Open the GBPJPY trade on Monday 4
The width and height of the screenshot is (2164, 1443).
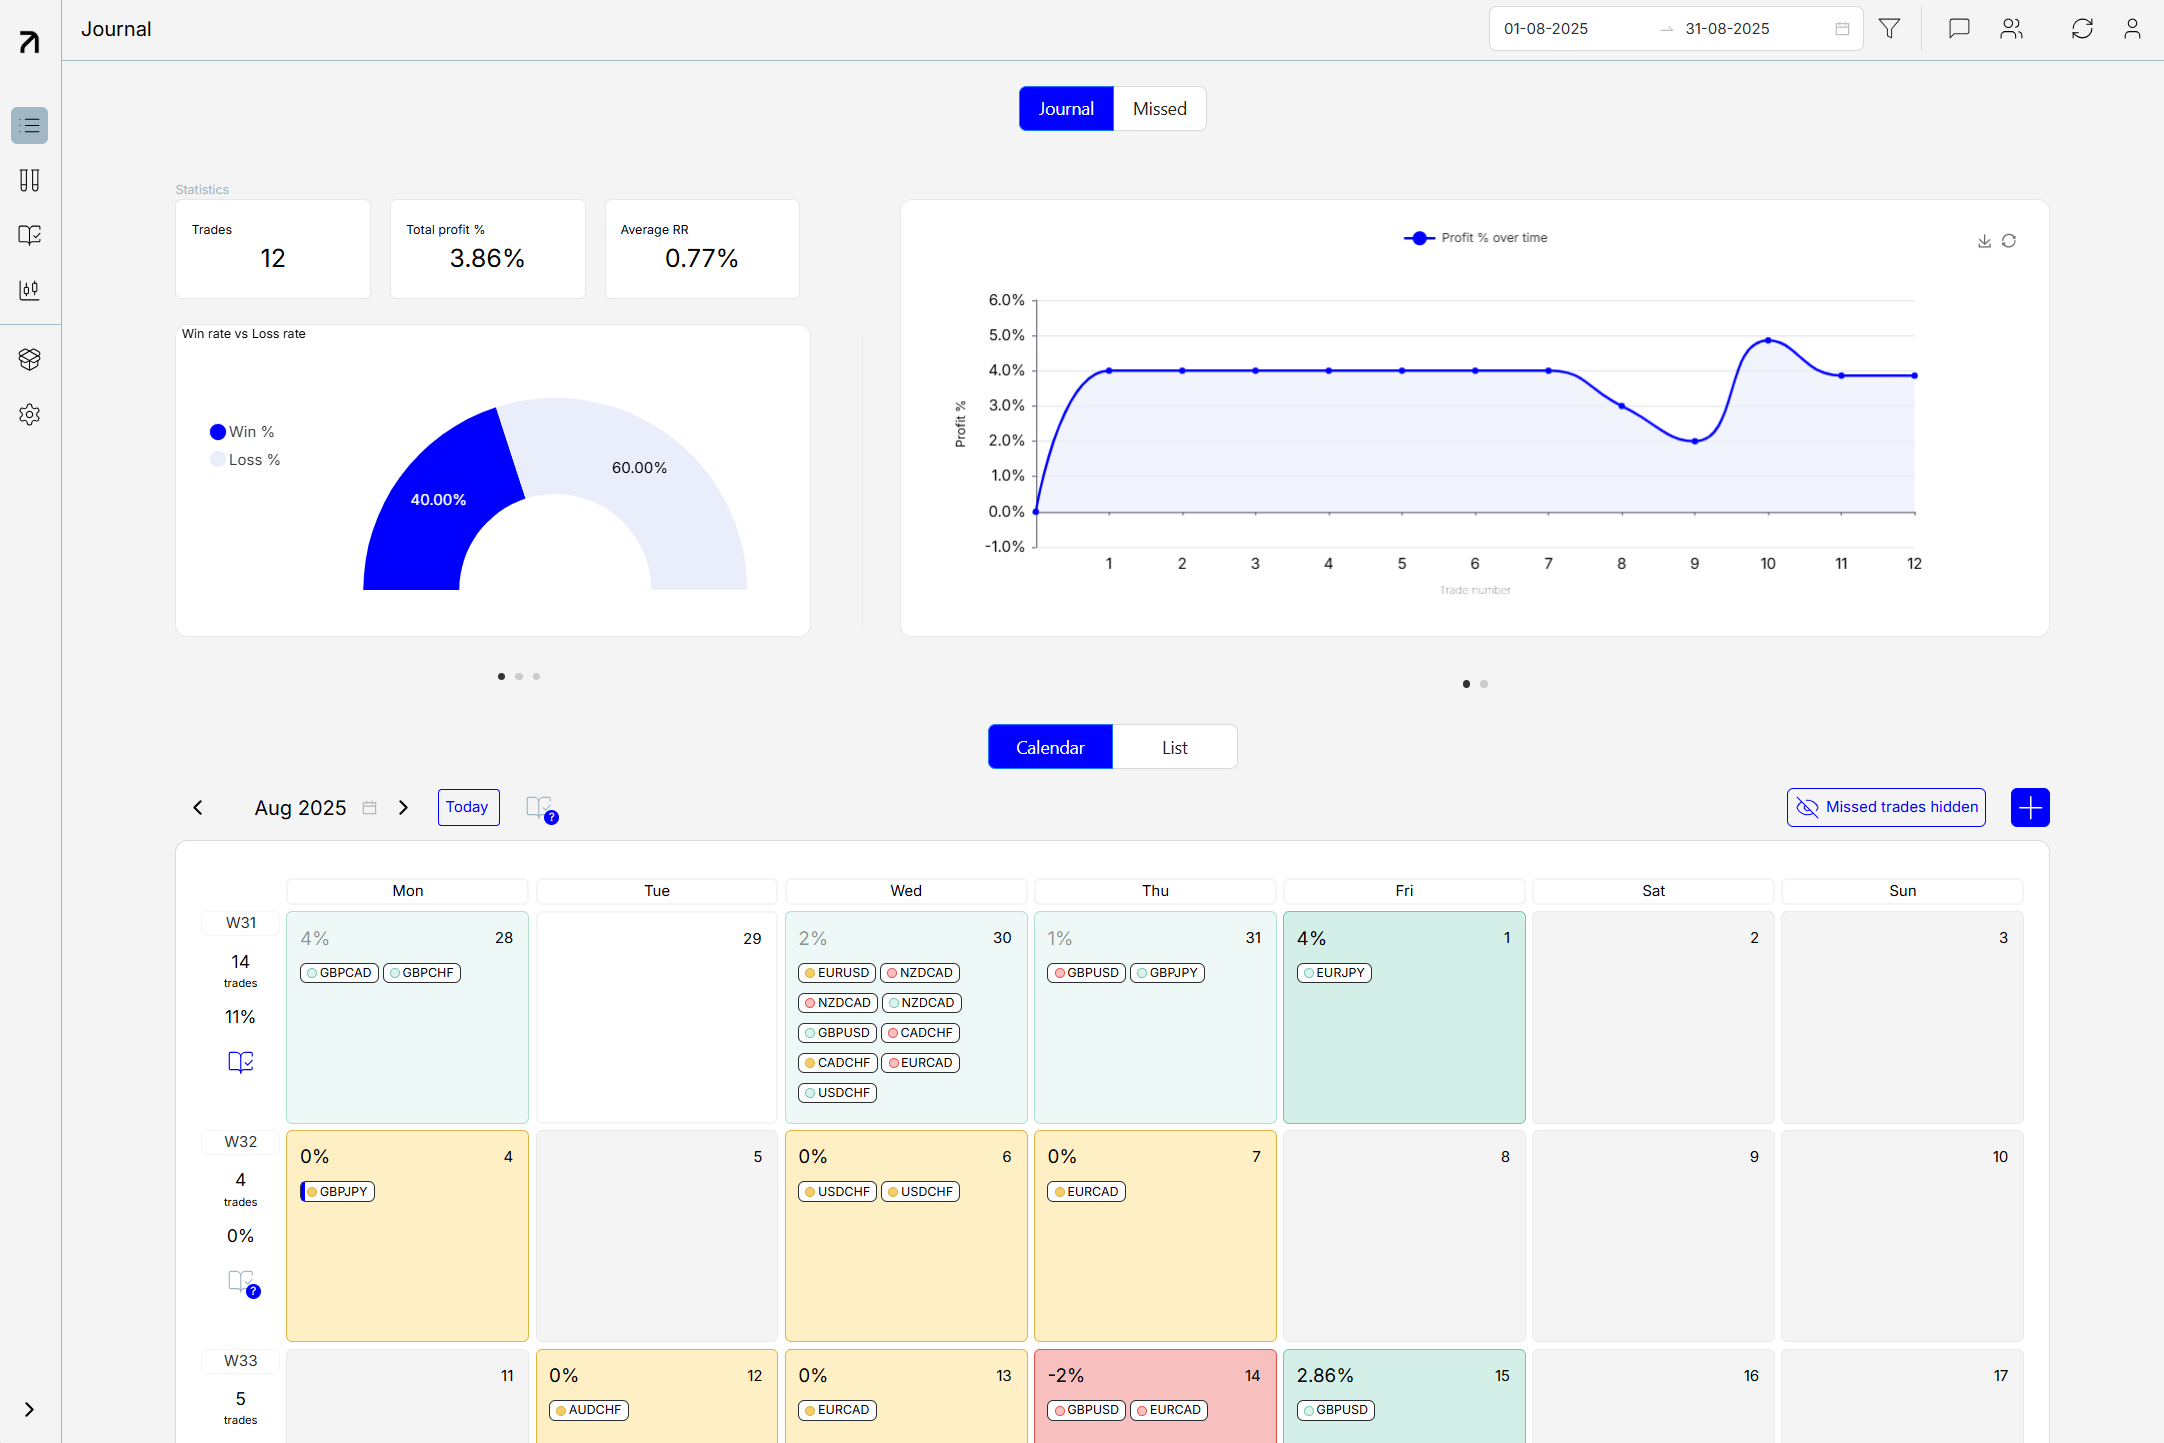pos(338,1192)
